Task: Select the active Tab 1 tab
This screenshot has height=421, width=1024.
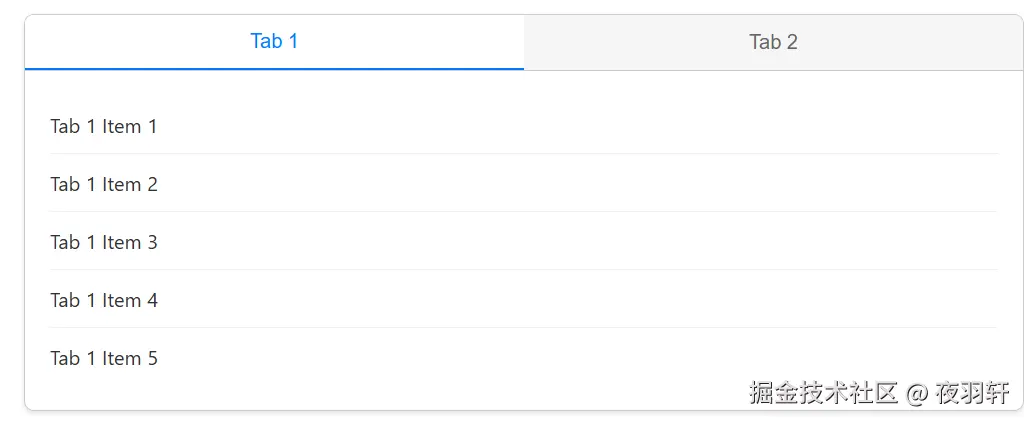Action: click(x=274, y=42)
